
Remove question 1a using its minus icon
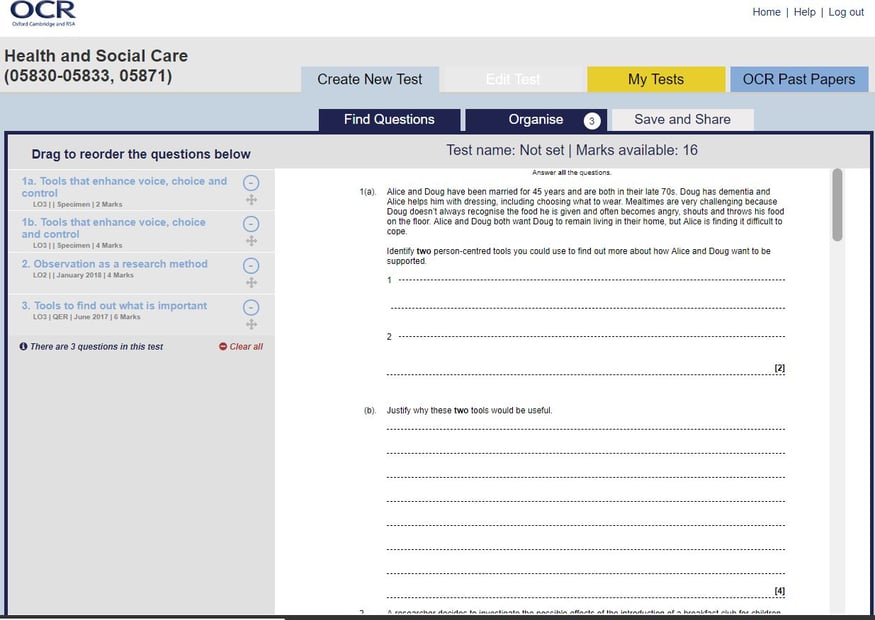250,183
